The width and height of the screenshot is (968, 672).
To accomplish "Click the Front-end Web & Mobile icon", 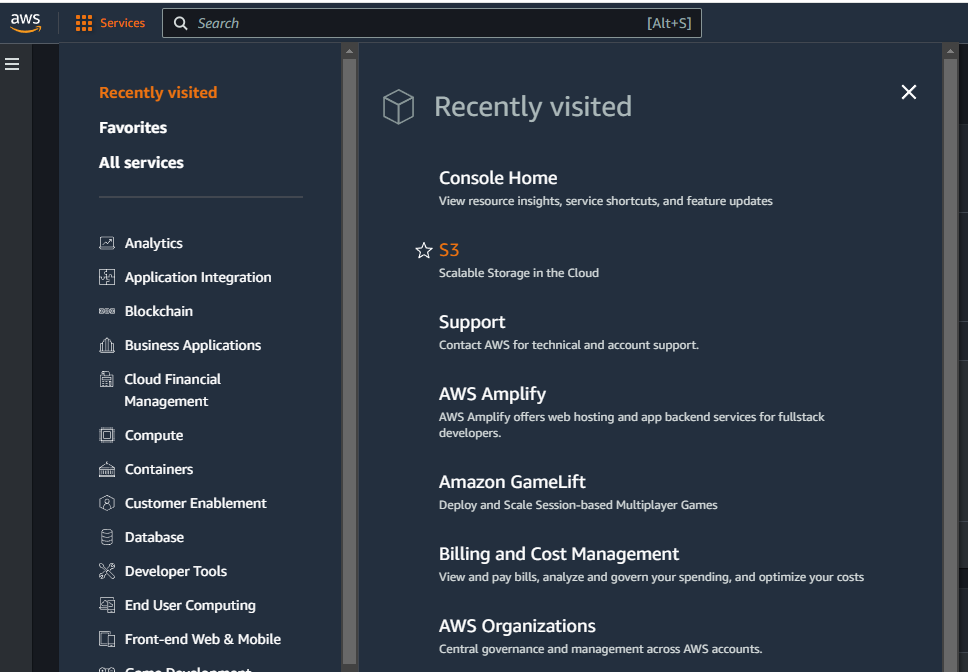I will click(107, 639).
